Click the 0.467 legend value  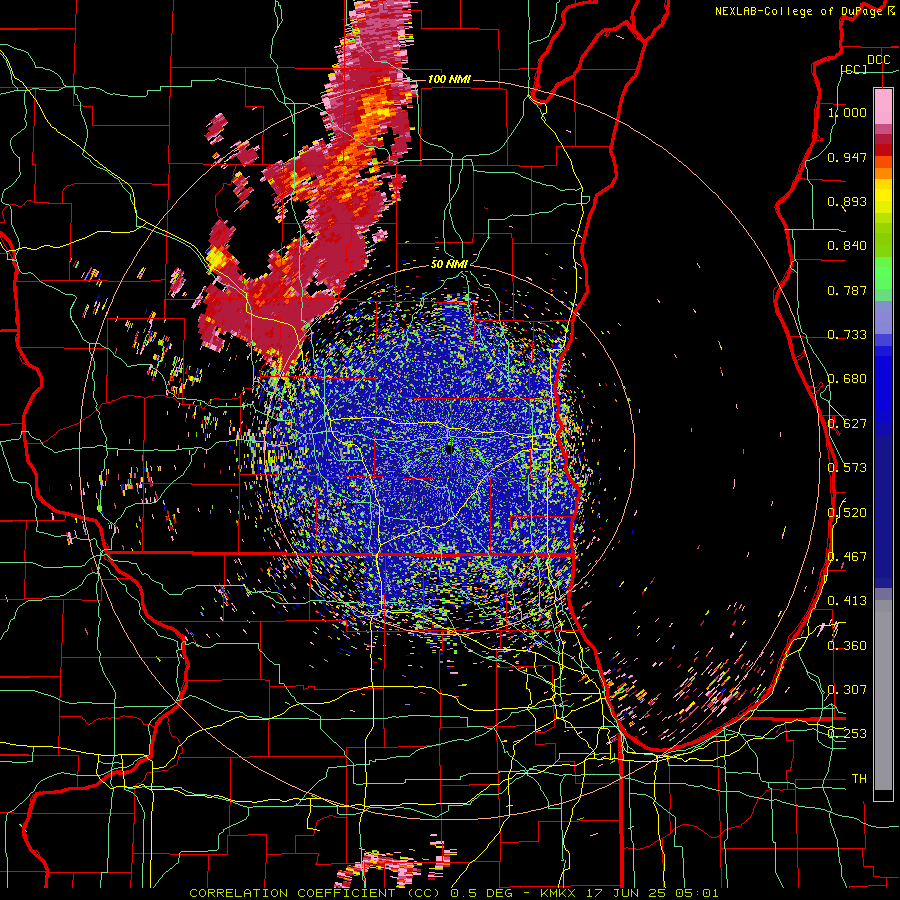pyautogui.click(x=847, y=557)
